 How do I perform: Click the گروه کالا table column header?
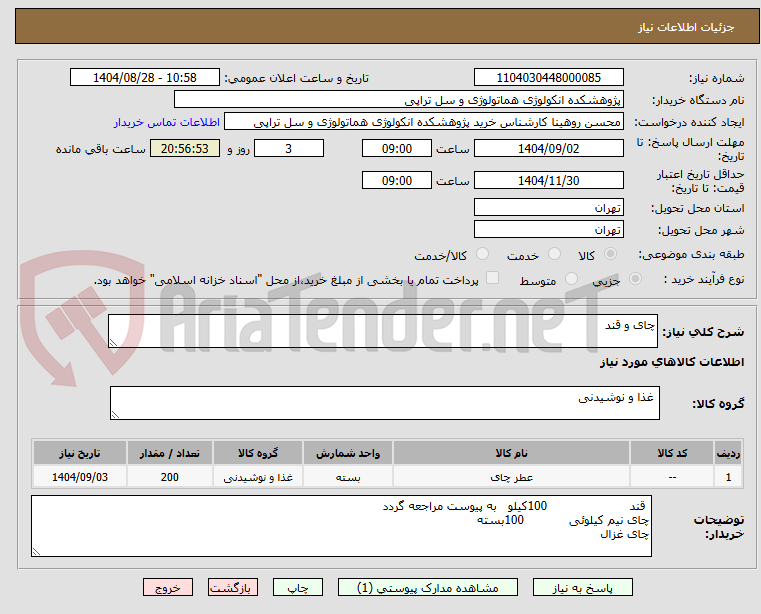[258, 453]
